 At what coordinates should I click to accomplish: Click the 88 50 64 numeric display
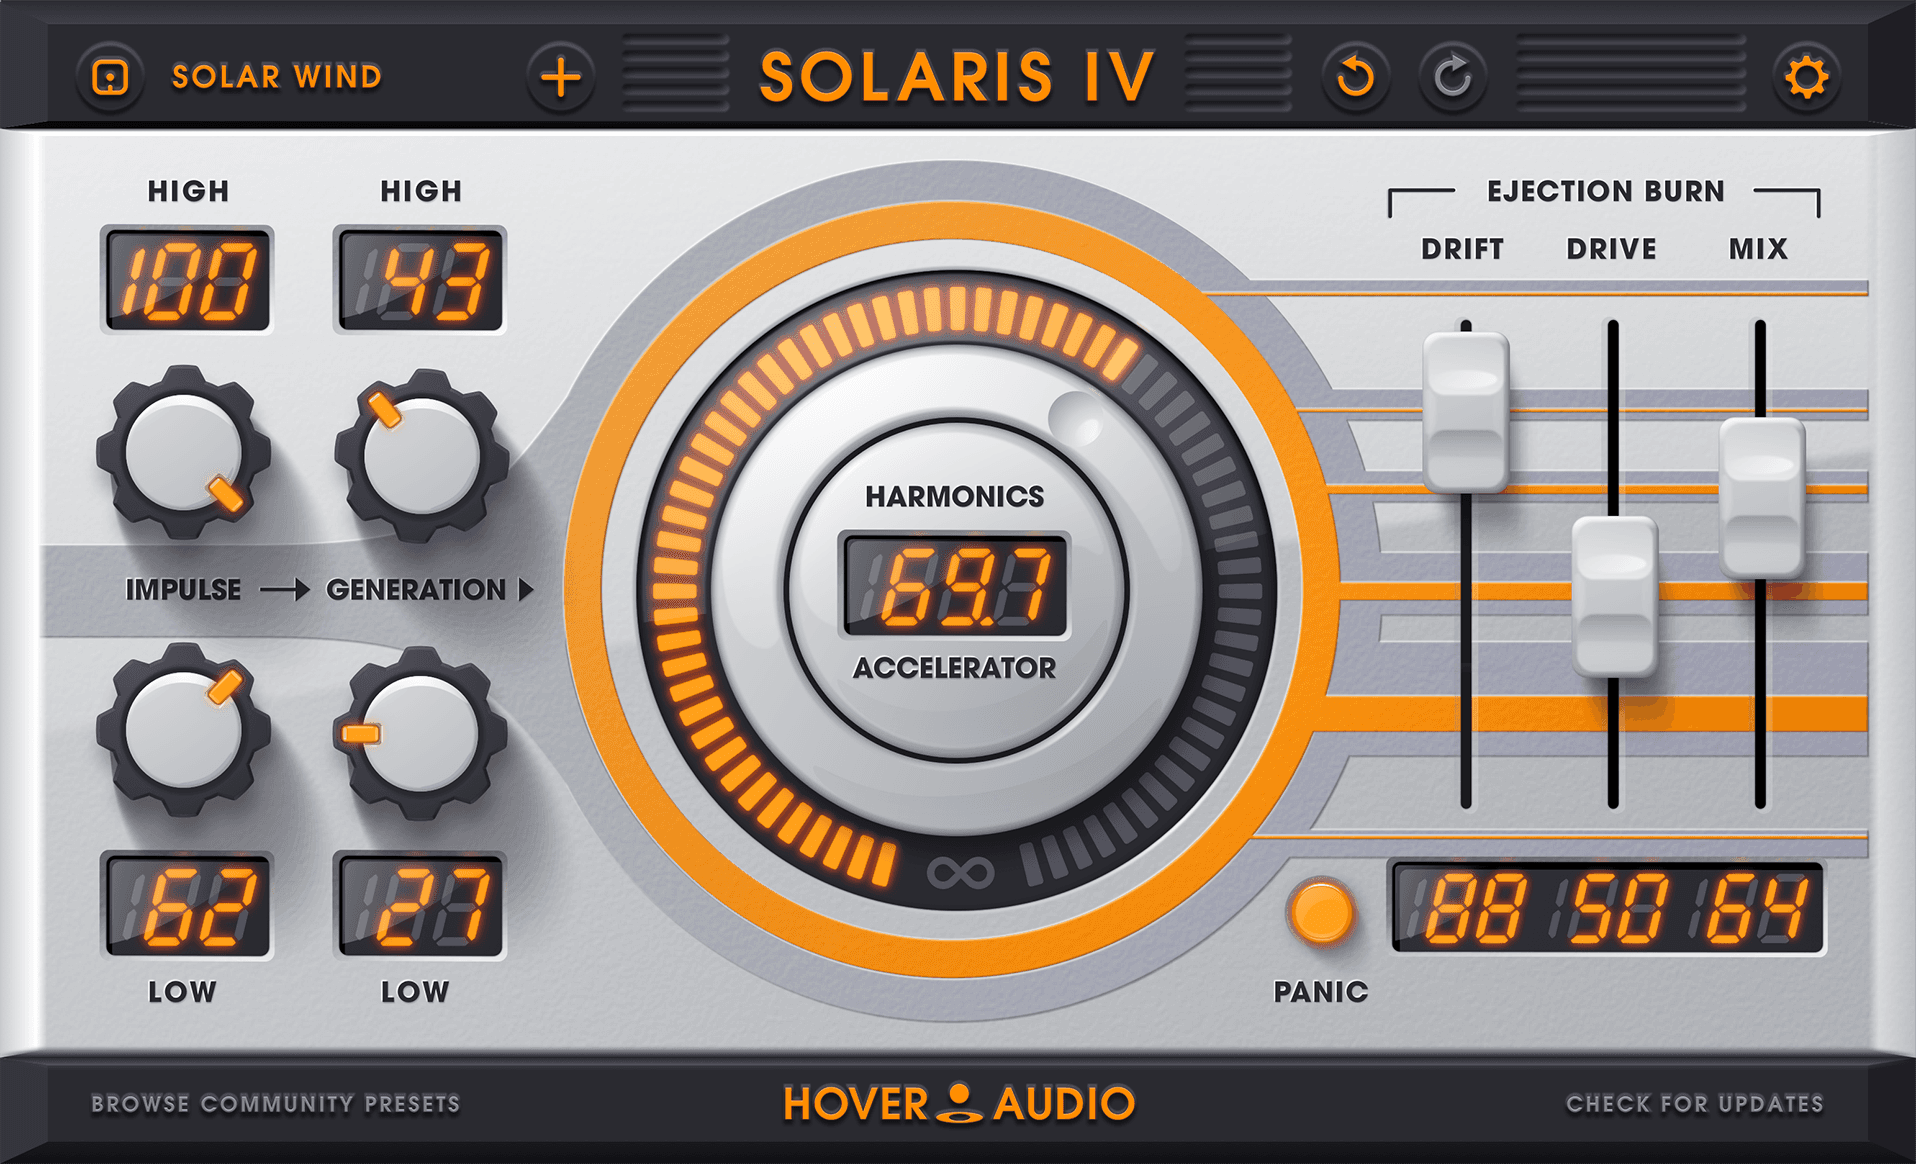pyautogui.click(x=1607, y=910)
